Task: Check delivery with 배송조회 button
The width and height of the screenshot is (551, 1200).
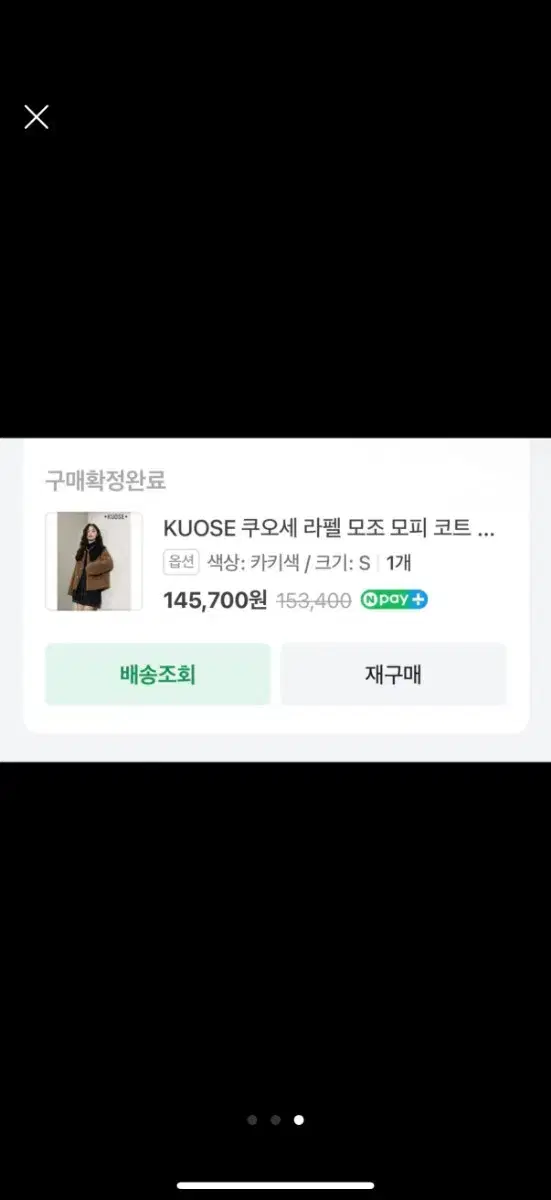Action: click(x=158, y=674)
